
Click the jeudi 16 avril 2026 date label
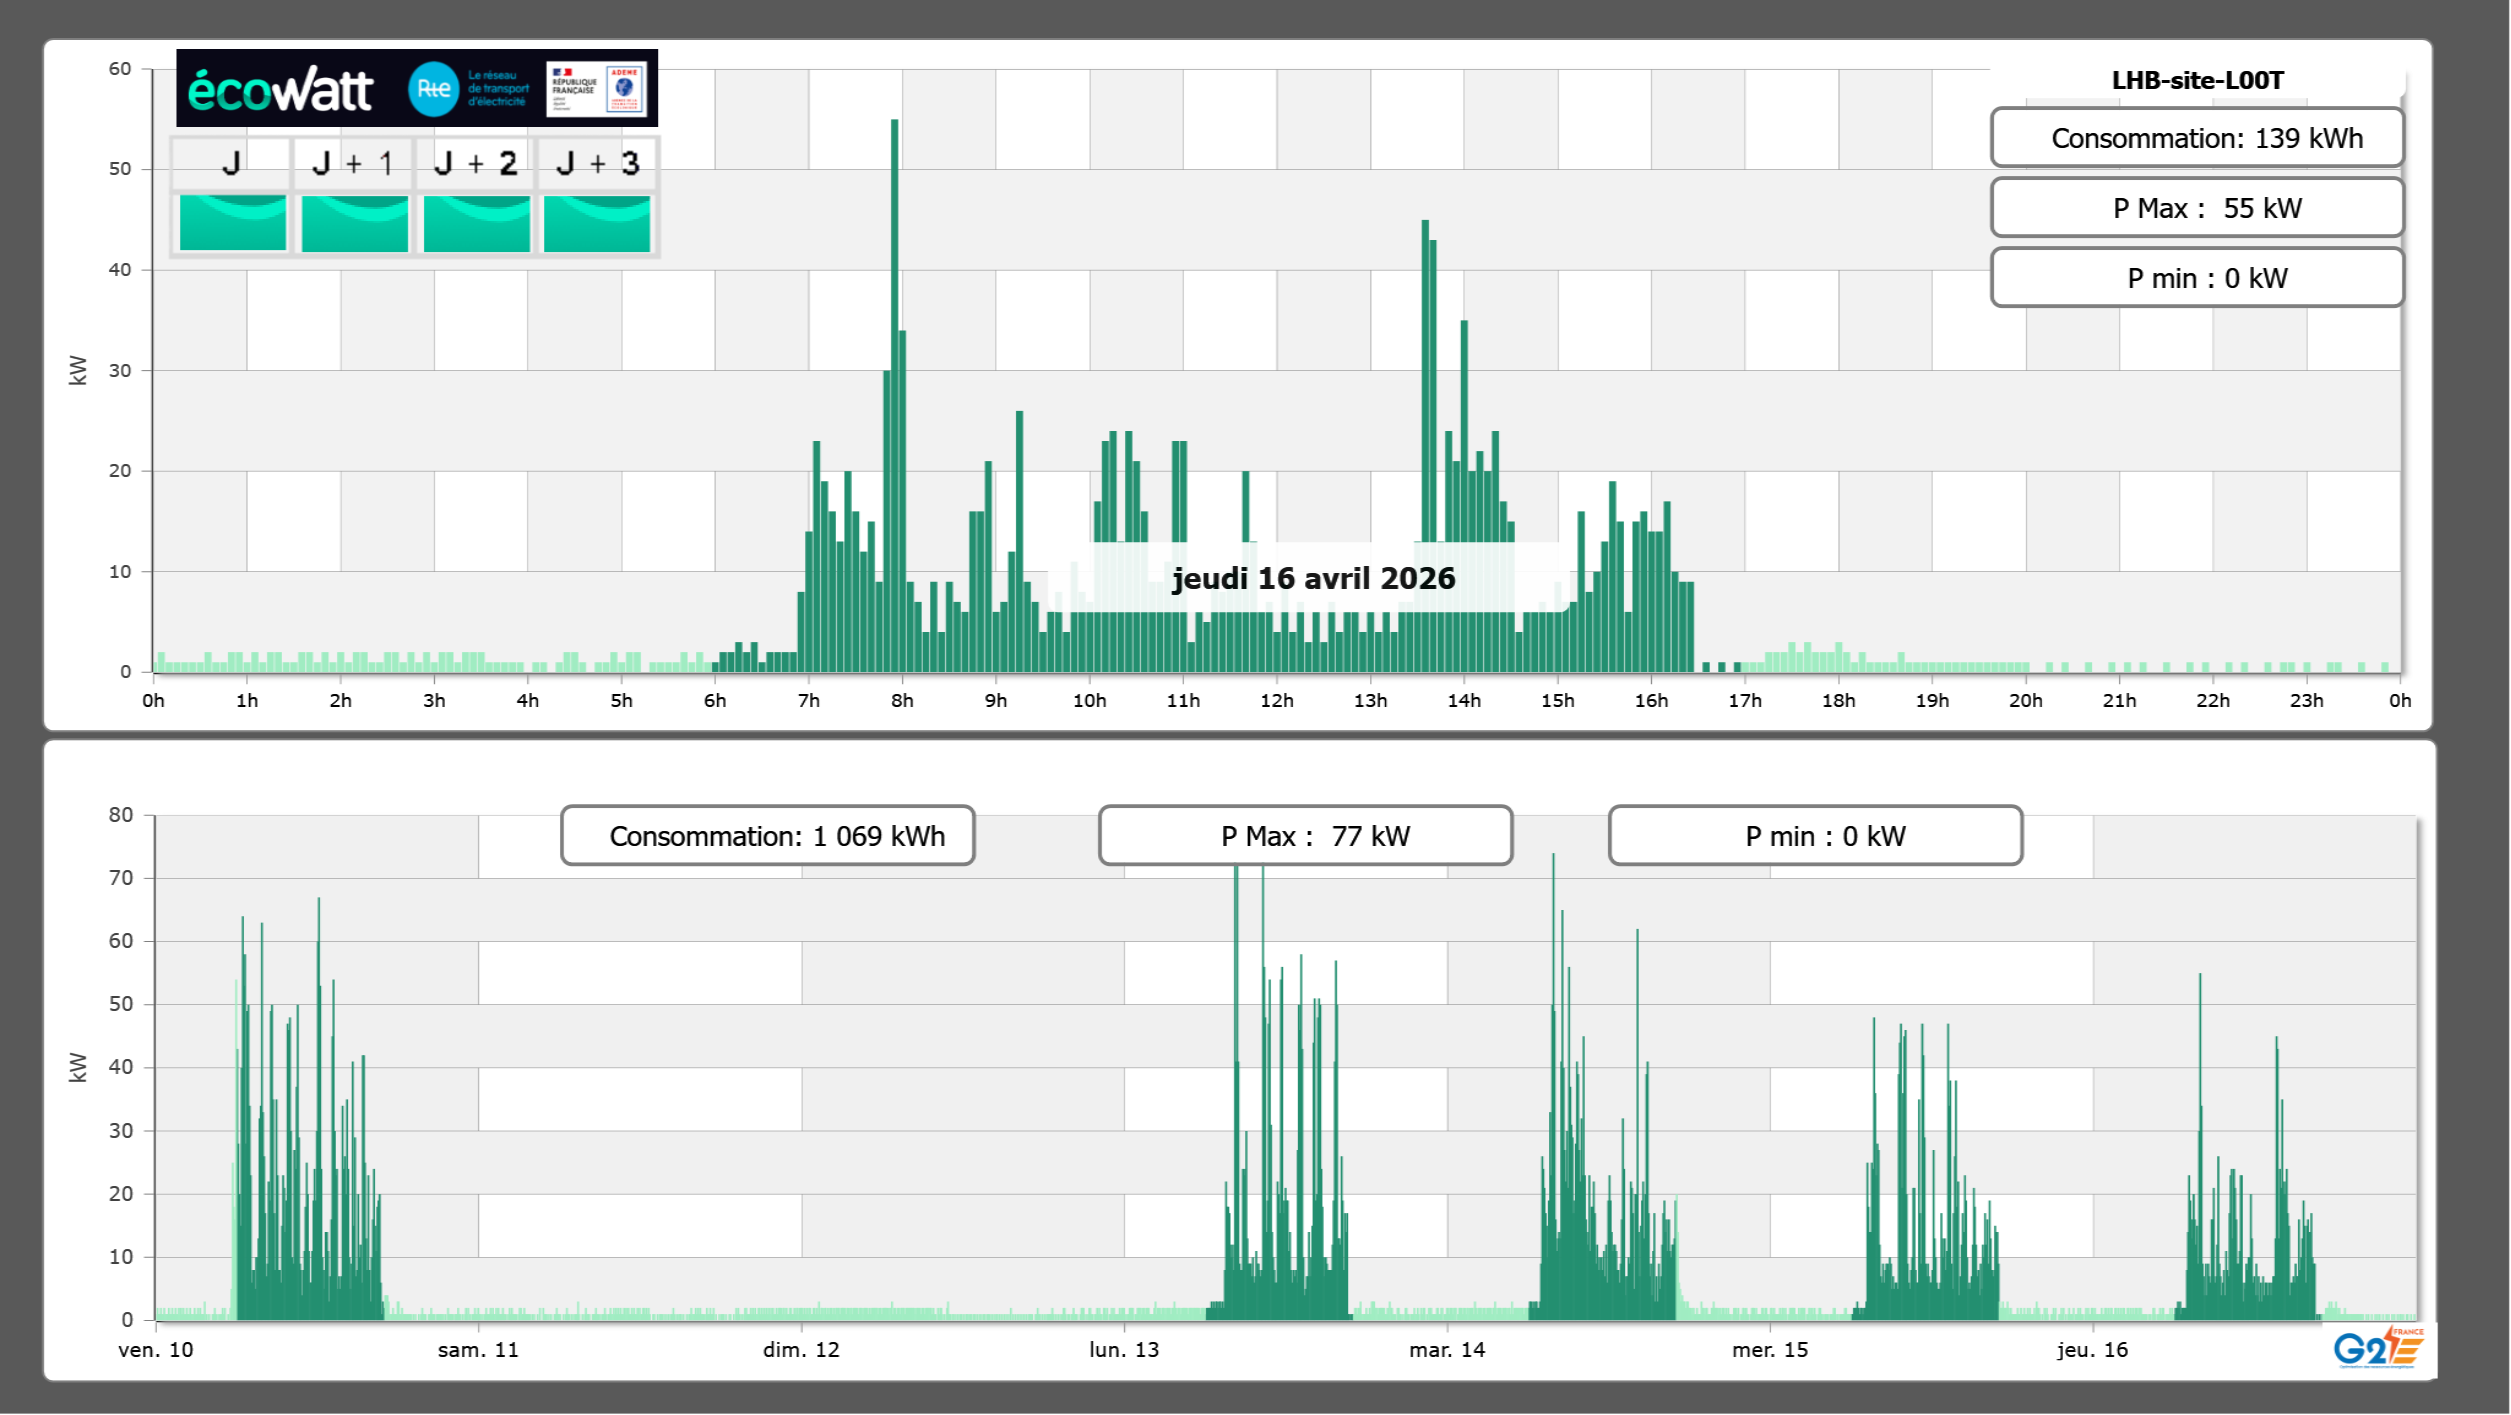(1313, 578)
